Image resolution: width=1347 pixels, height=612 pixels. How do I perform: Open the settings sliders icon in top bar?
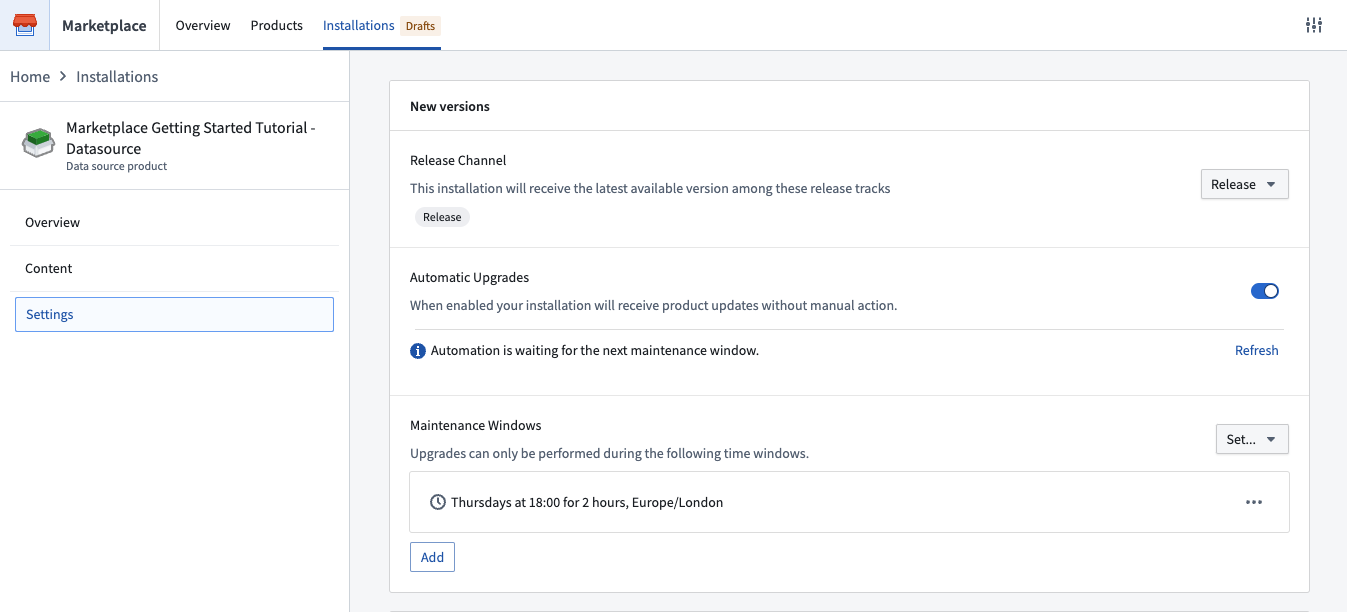point(1314,25)
